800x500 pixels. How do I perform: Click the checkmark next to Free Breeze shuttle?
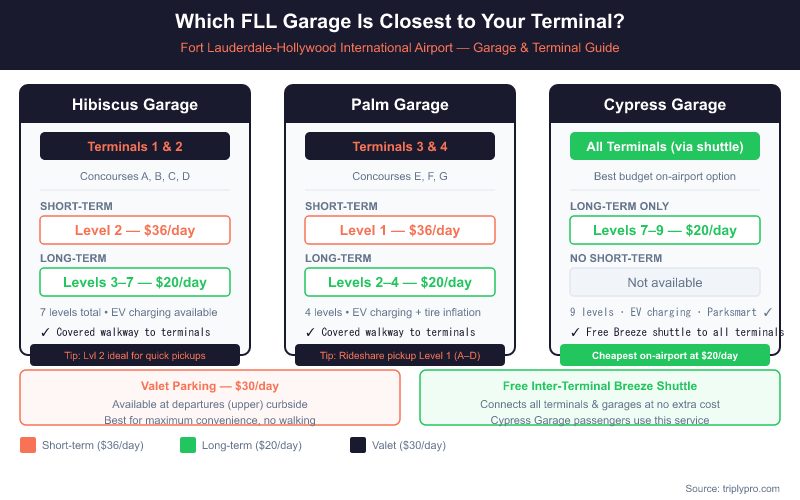click(575, 332)
